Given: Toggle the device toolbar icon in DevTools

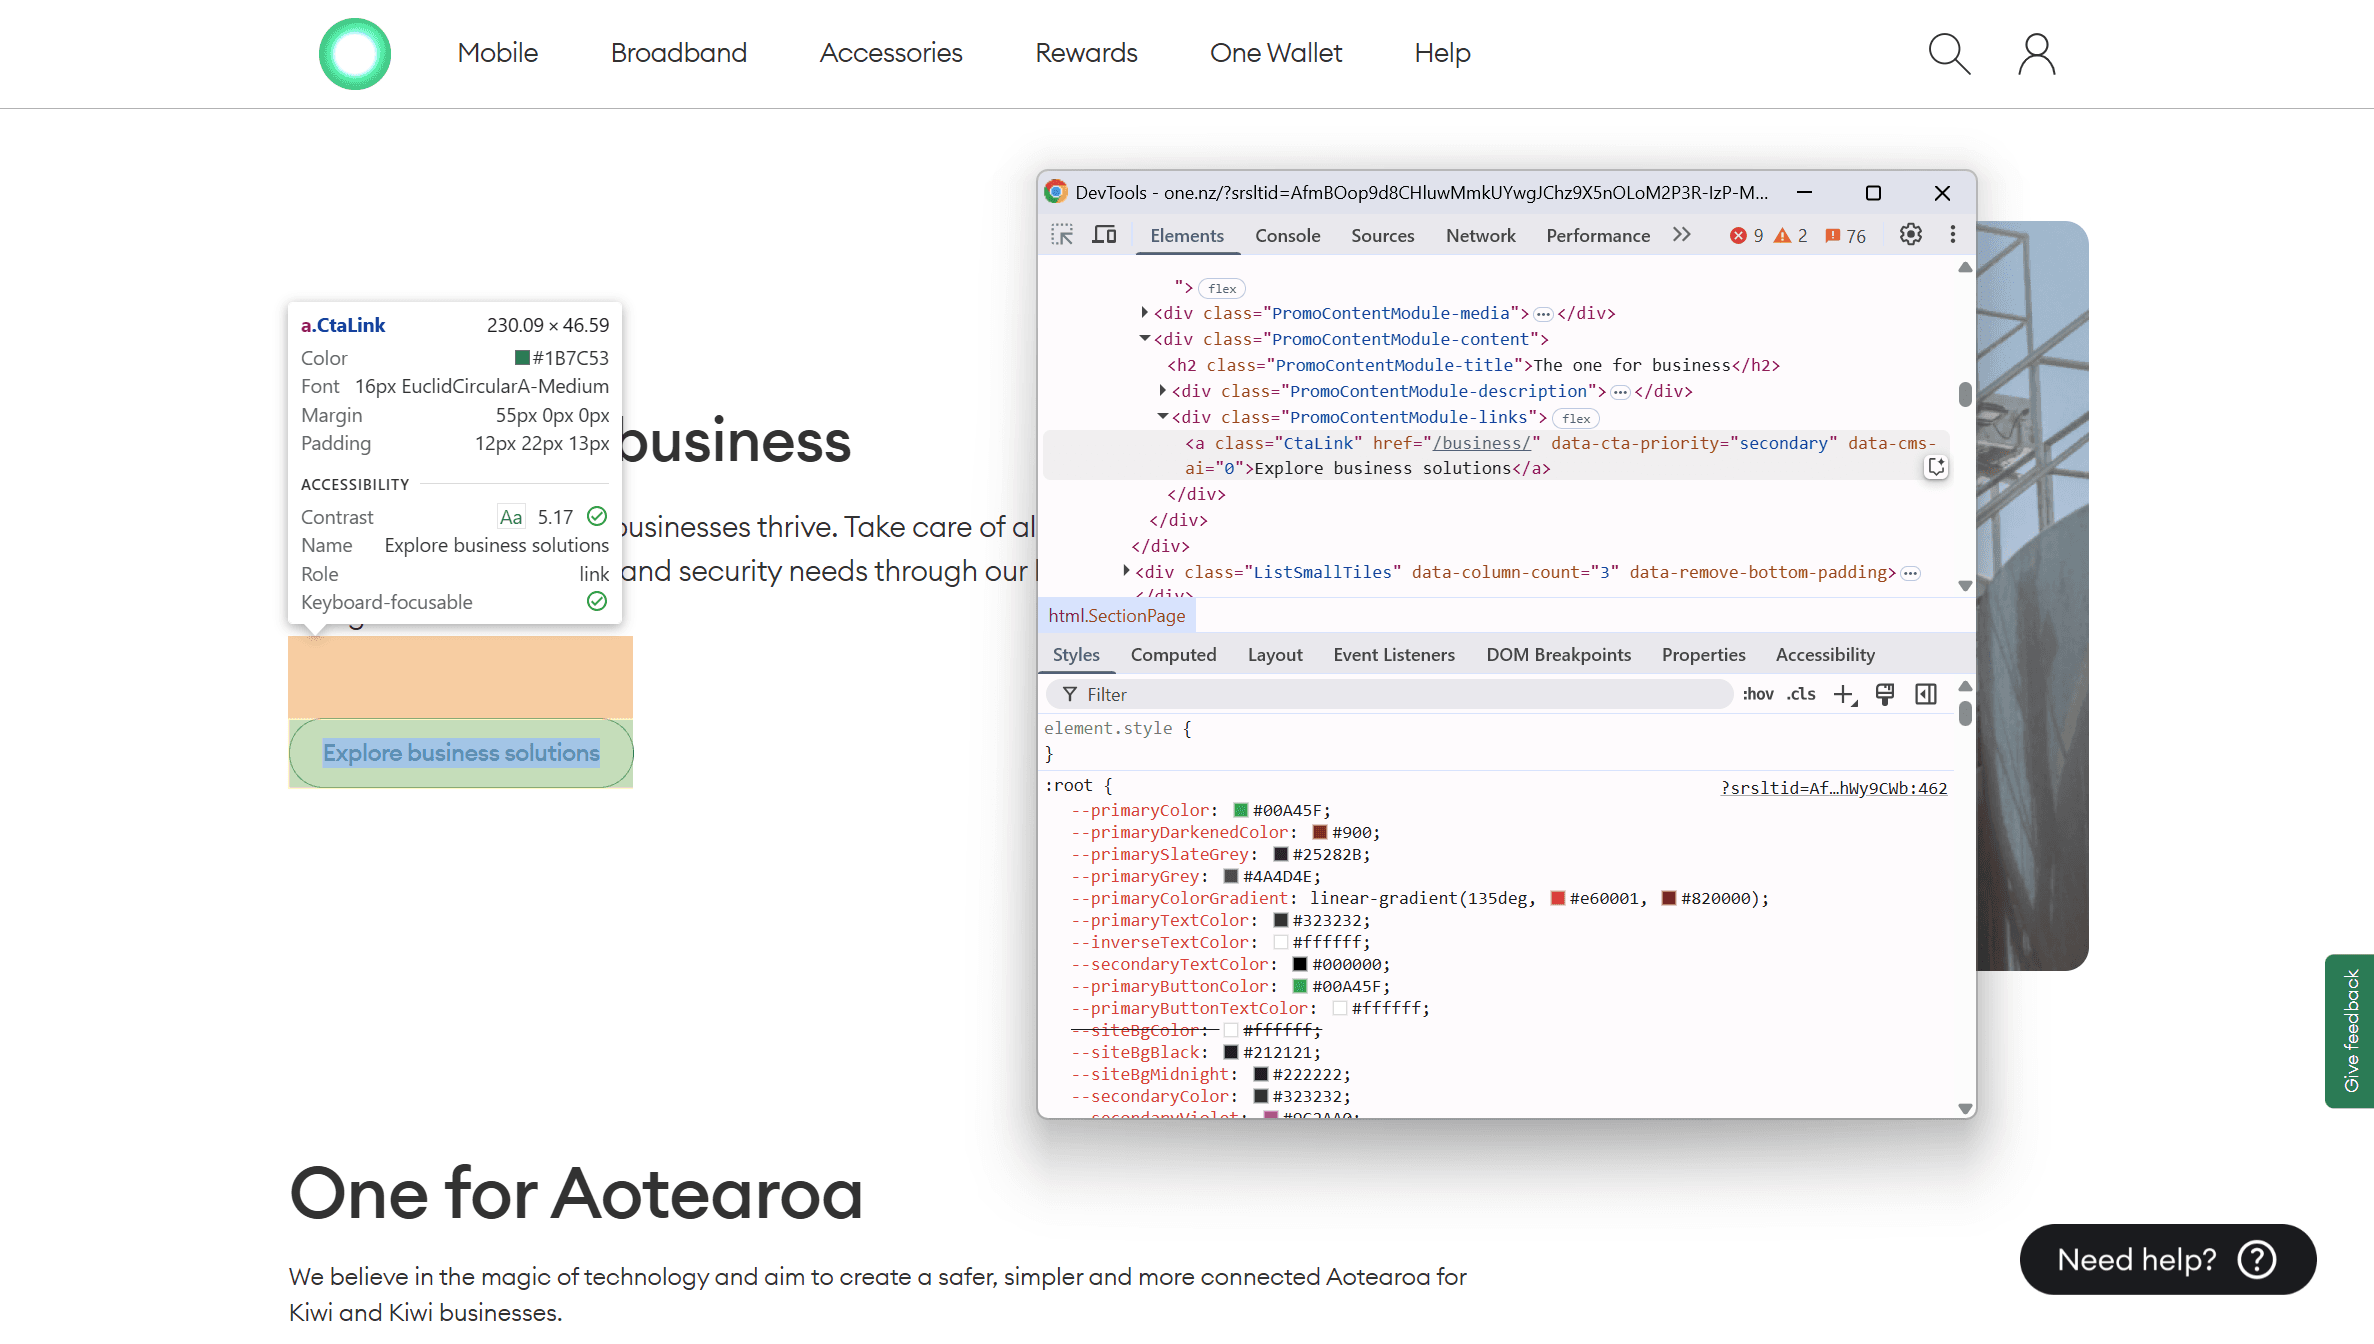Looking at the screenshot, I should click(x=1104, y=235).
